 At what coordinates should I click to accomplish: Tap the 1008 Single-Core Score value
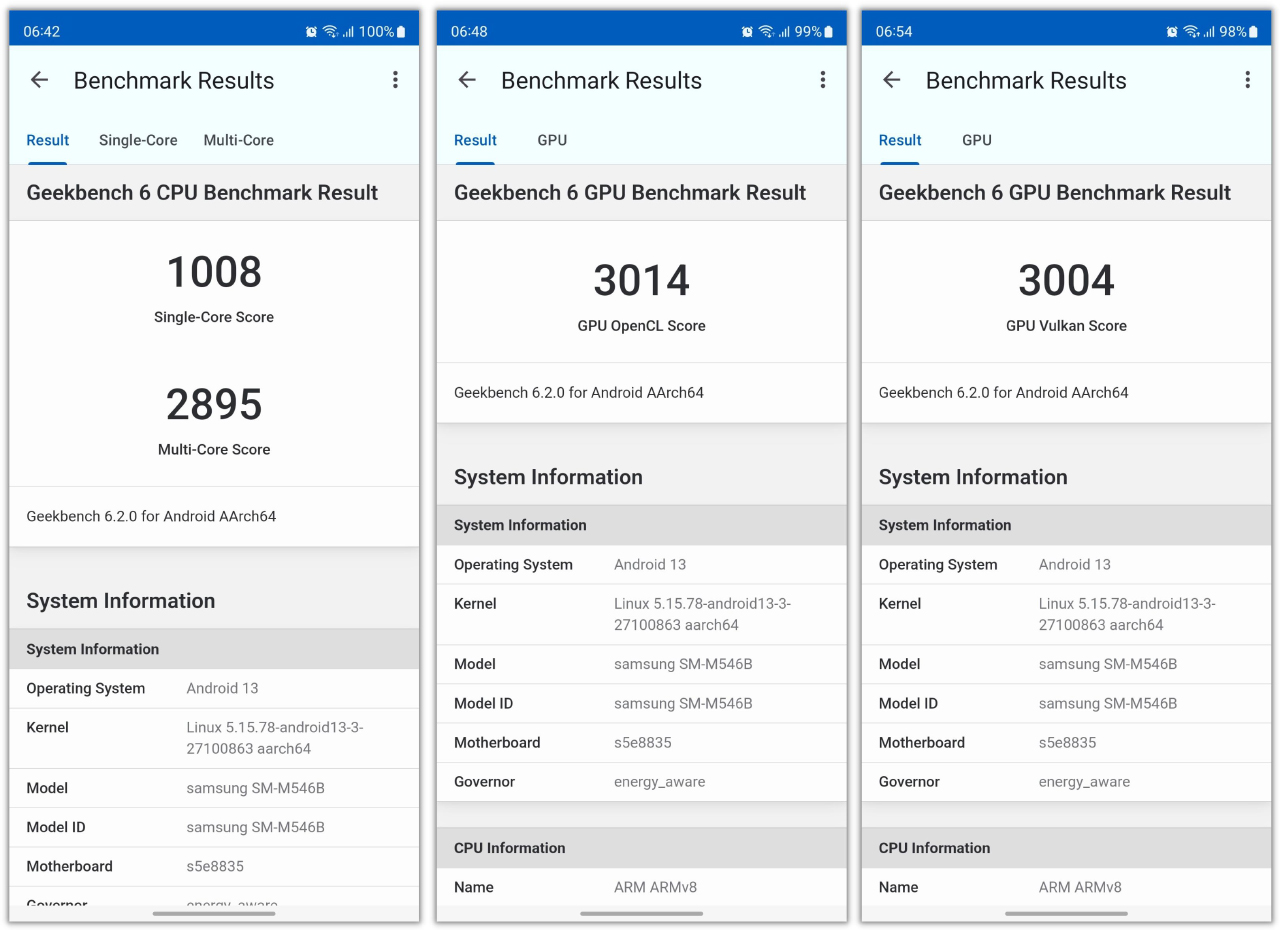(214, 272)
